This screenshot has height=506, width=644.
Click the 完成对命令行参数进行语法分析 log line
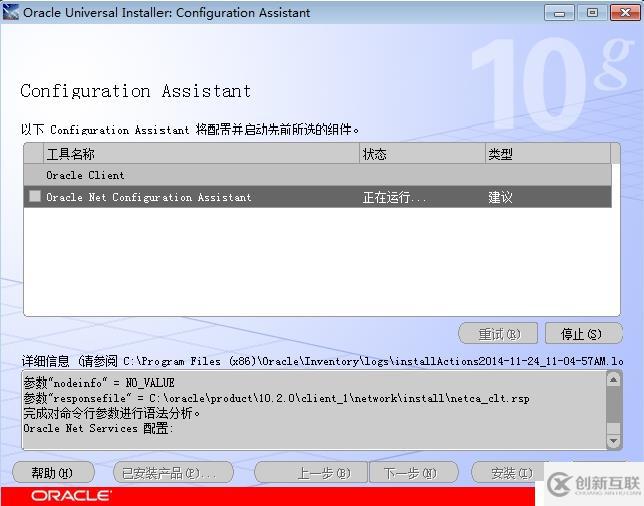click(112, 413)
